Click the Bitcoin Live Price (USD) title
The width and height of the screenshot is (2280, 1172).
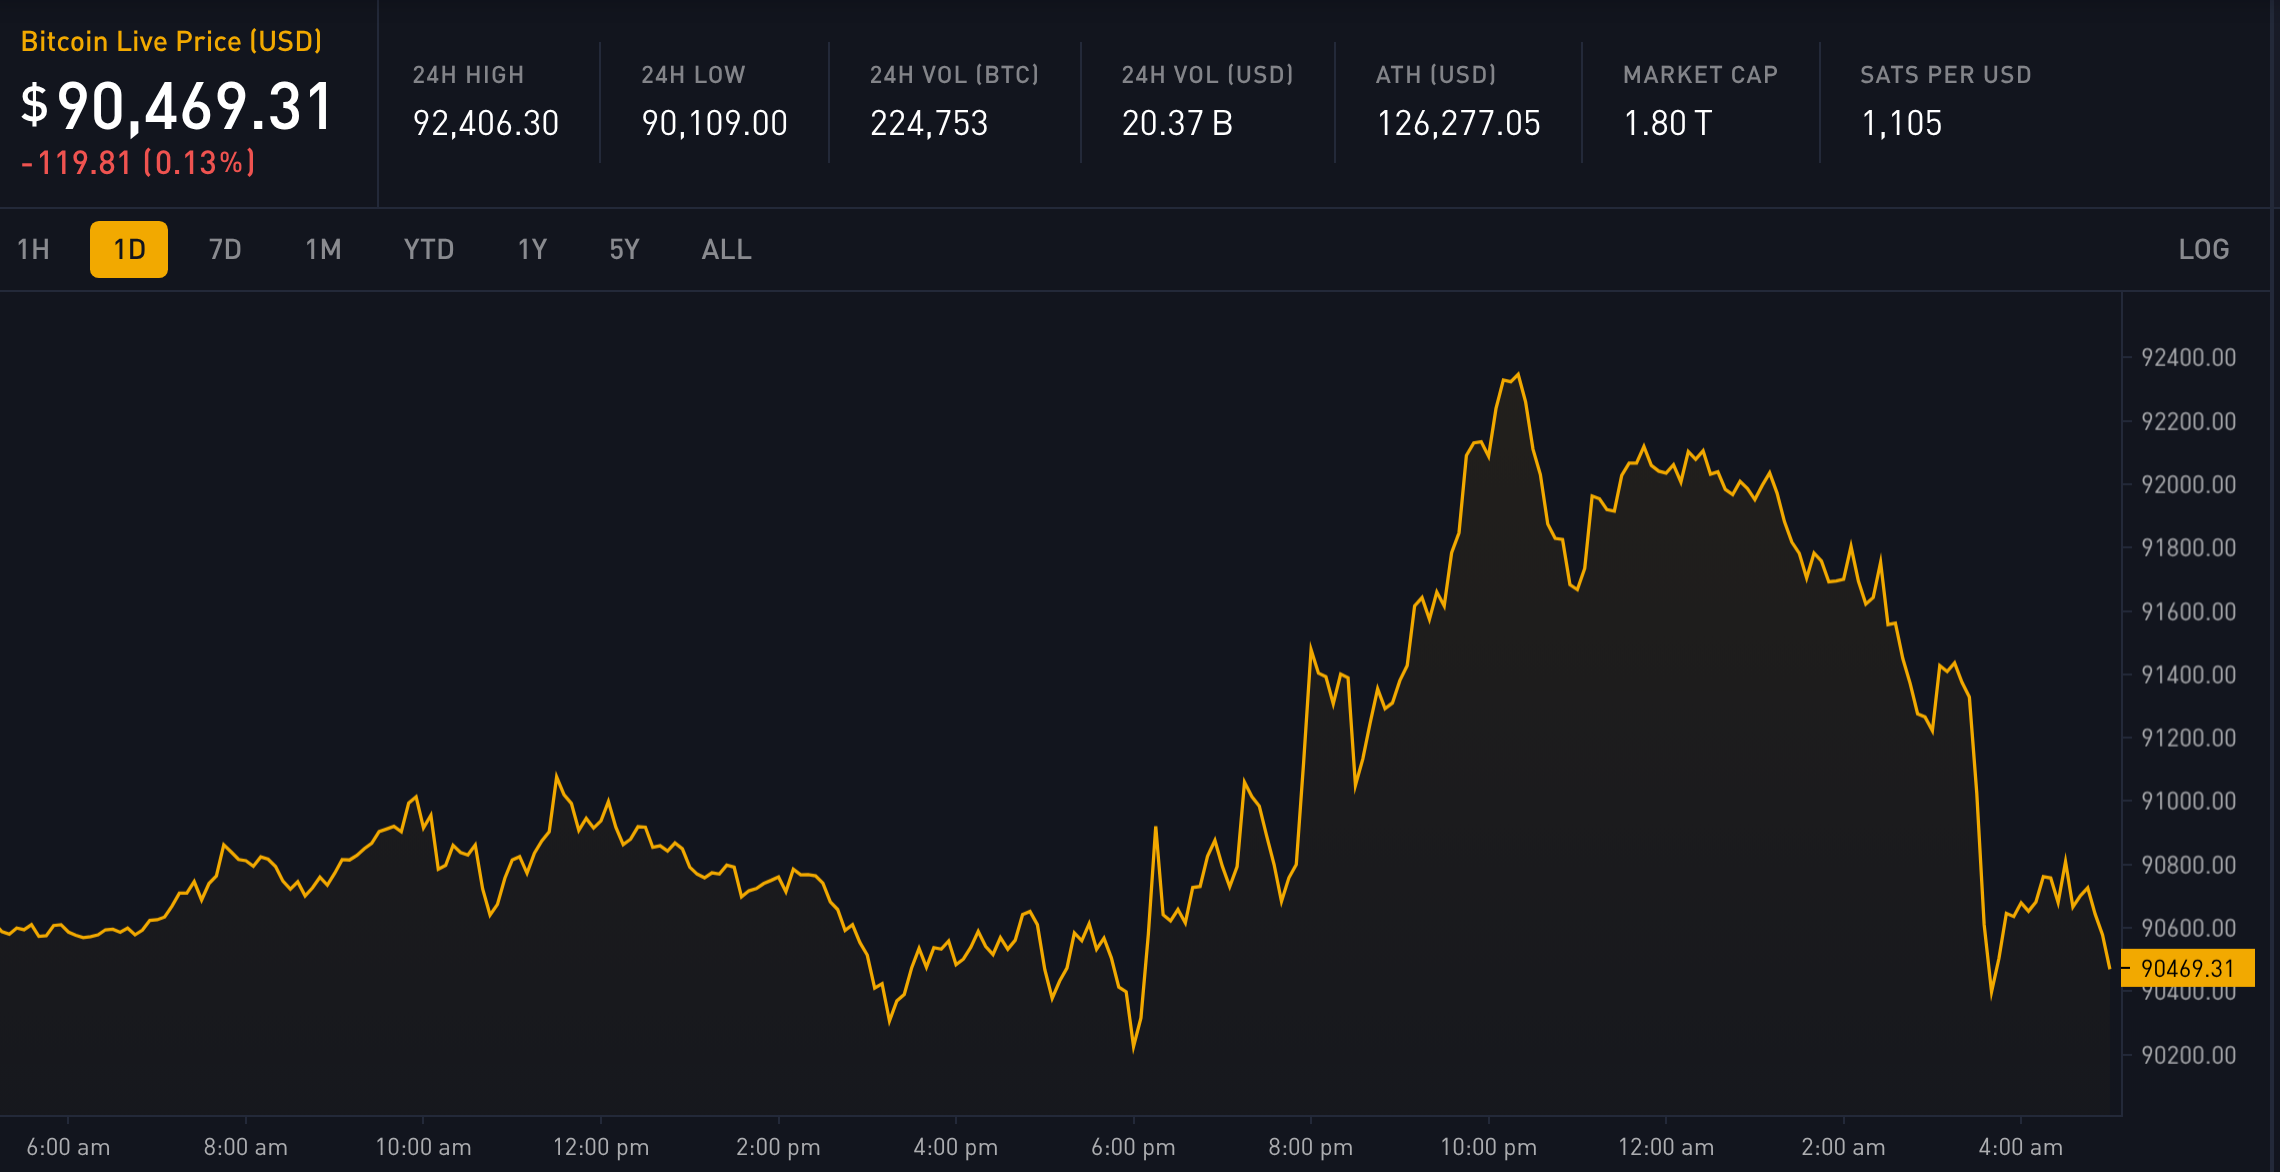click(x=171, y=41)
